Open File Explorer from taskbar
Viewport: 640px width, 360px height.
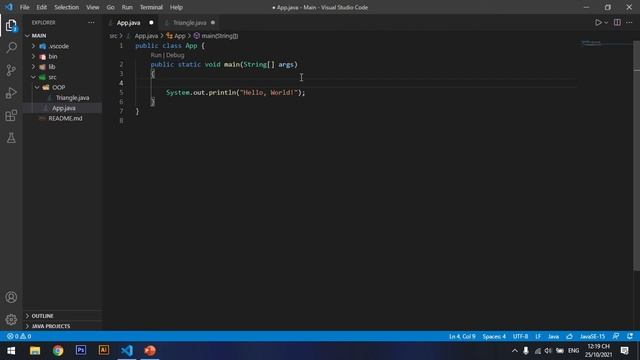click(35, 351)
